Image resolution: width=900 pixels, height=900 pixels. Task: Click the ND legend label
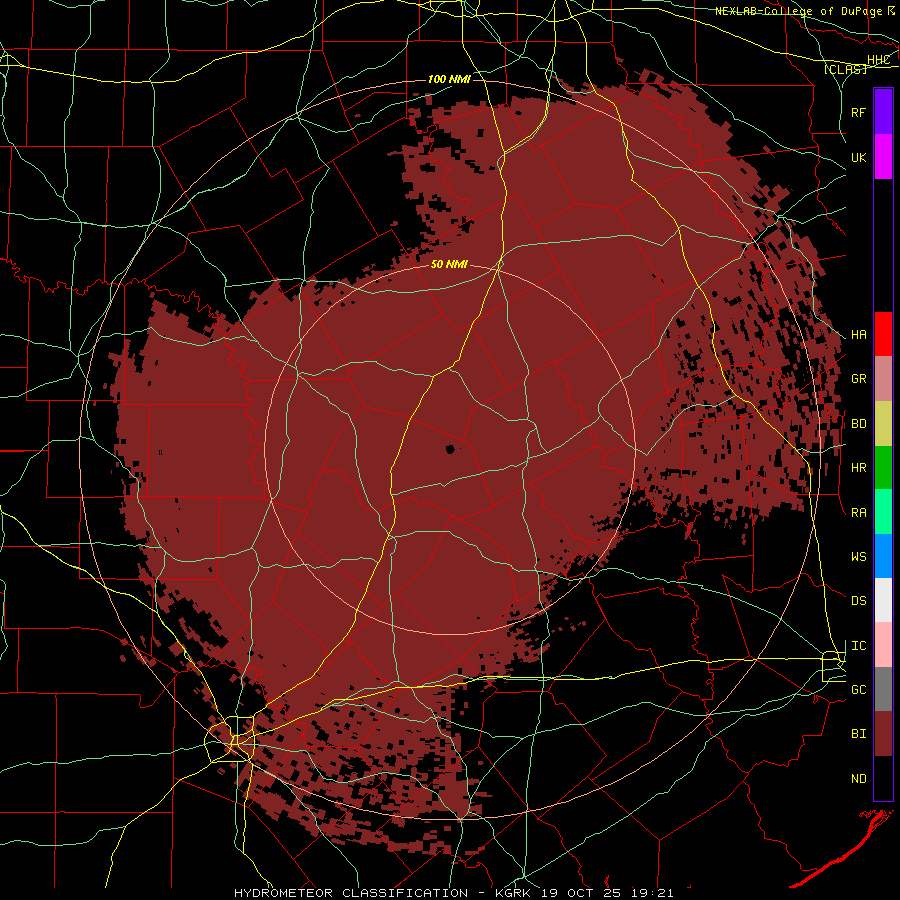[x=858, y=779]
